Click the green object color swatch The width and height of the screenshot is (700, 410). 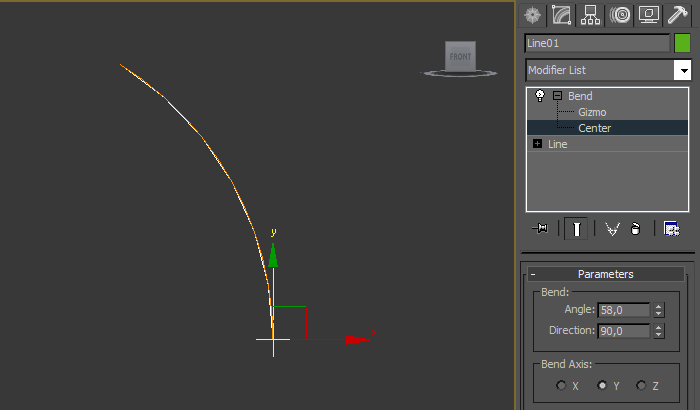[682, 43]
